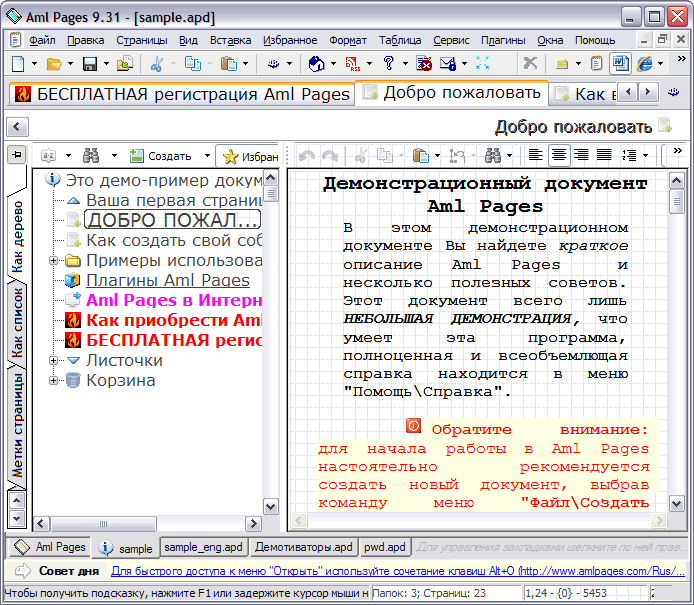Click the binoculars Find icon in editor toolbar
The image size is (694, 605).
(x=493, y=155)
